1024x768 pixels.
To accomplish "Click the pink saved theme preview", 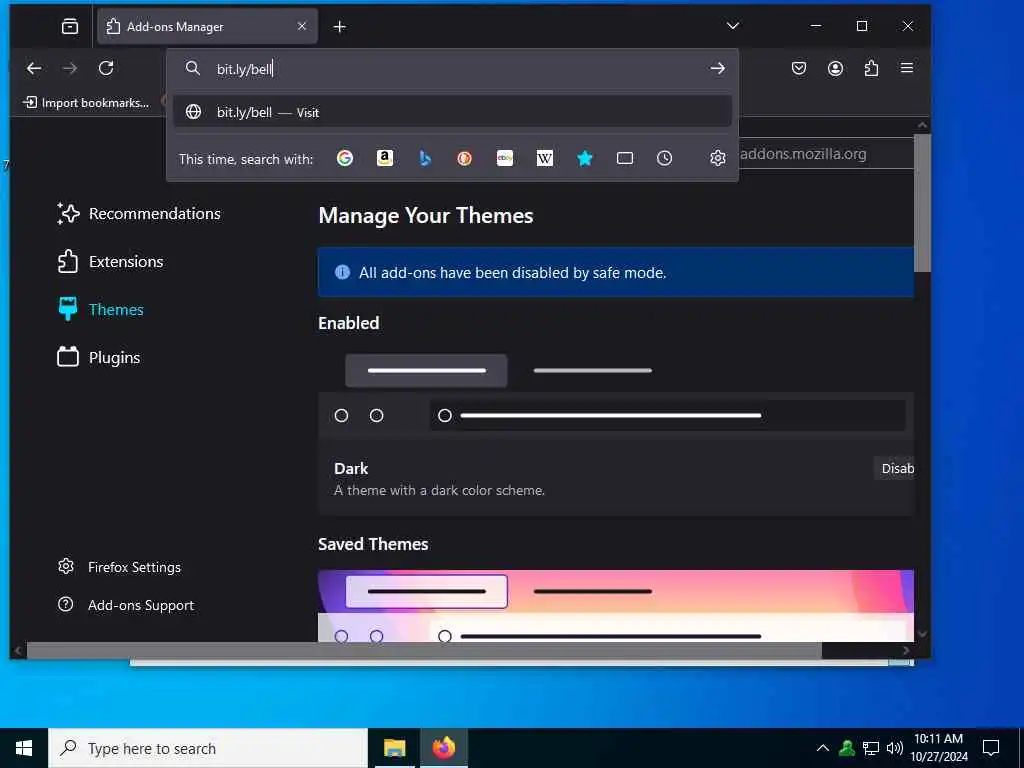I will pos(616,606).
